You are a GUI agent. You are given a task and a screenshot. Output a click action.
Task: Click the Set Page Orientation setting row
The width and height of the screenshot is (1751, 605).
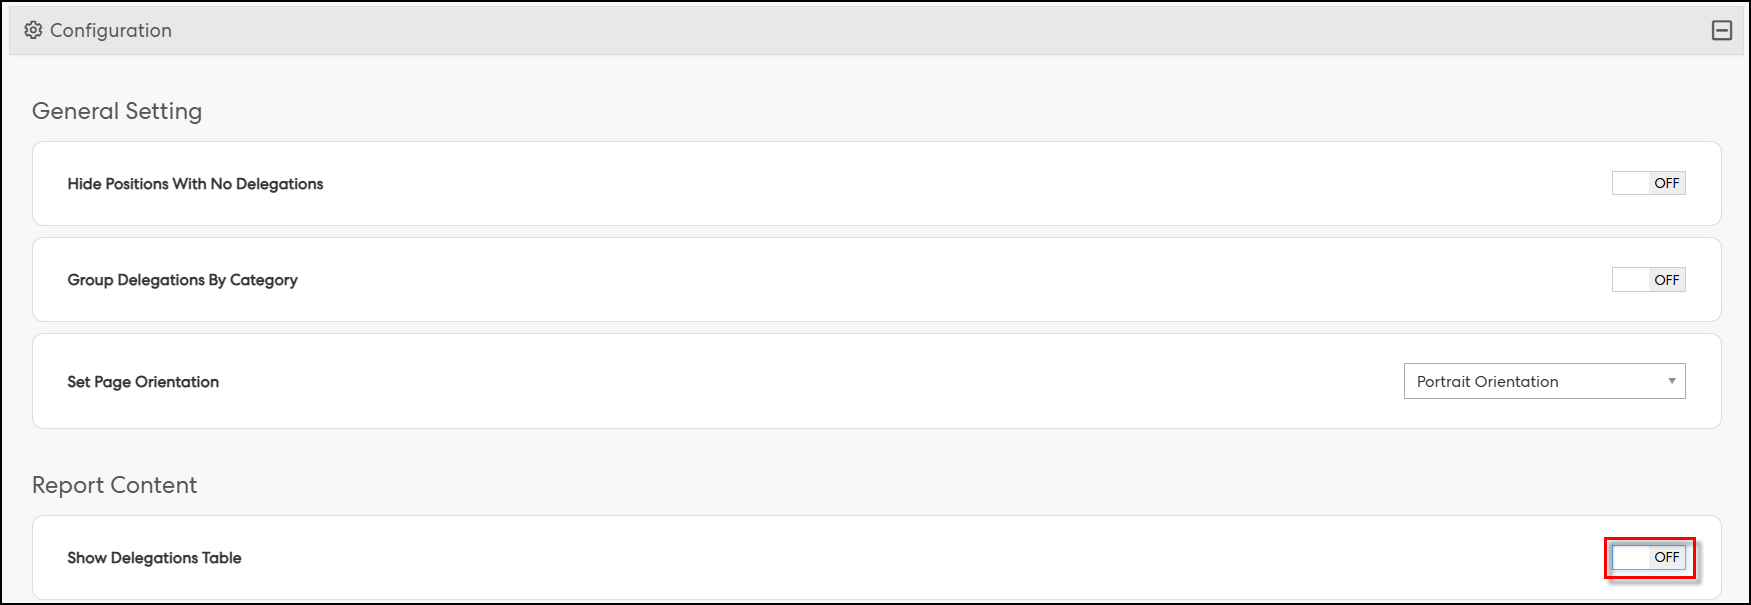(877, 381)
